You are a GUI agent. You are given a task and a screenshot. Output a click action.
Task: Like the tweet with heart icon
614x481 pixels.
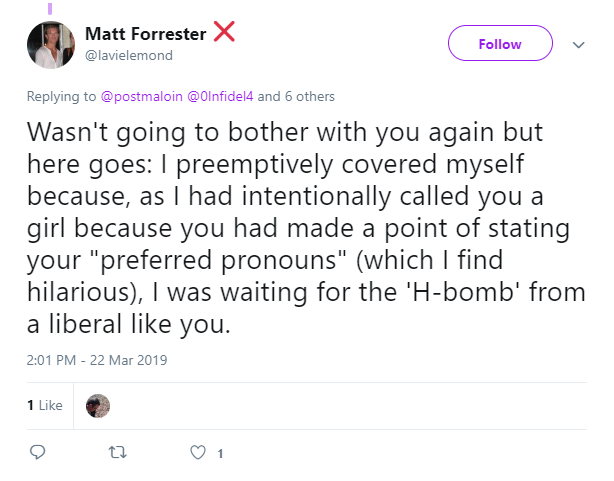tap(198, 453)
